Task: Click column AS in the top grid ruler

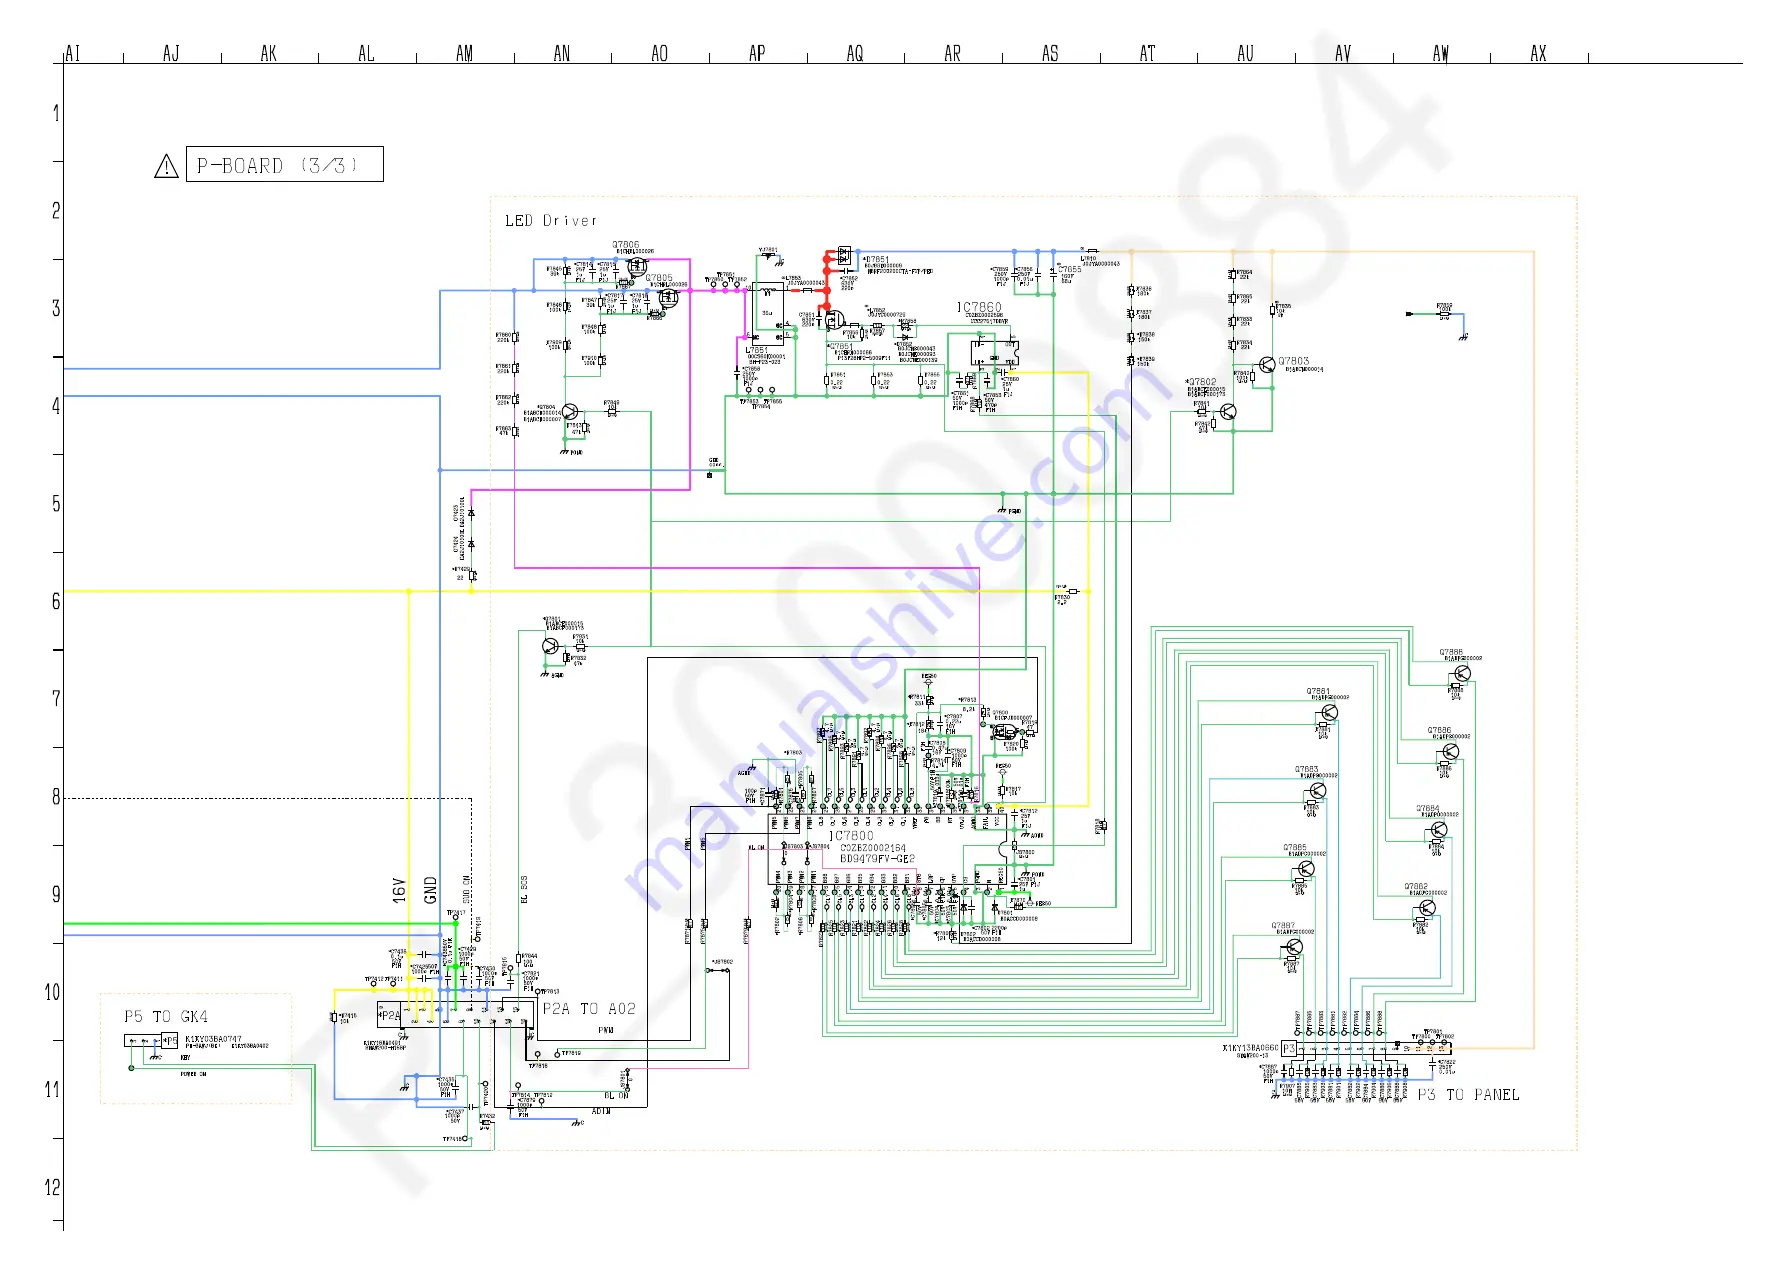Action: pyautogui.click(x=1050, y=53)
